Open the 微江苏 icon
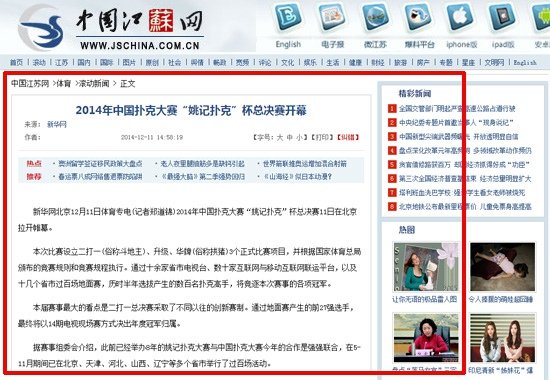The height and width of the screenshot is (380, 550). pyautogui.click(x=375, y=16)
